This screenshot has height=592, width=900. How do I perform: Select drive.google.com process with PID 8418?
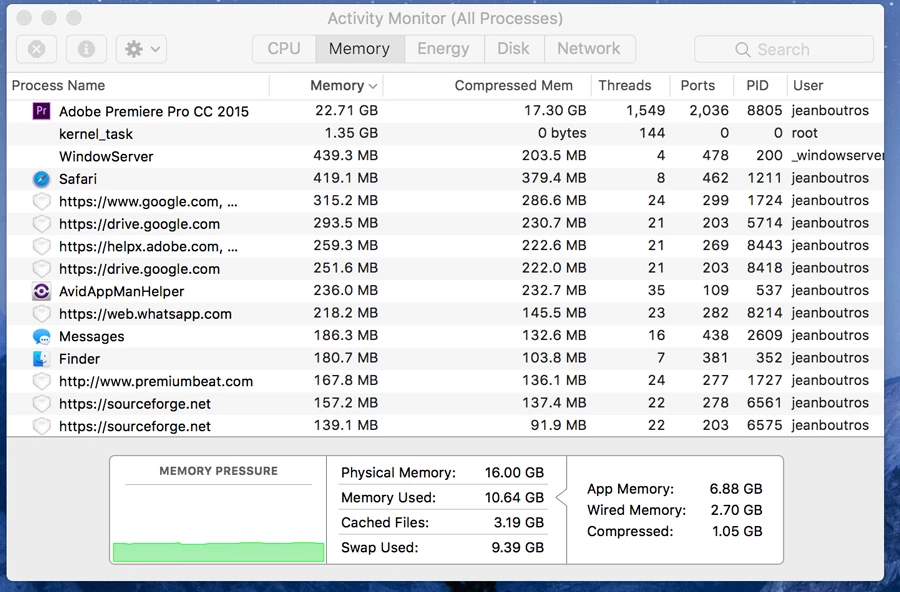pos(445,268)
